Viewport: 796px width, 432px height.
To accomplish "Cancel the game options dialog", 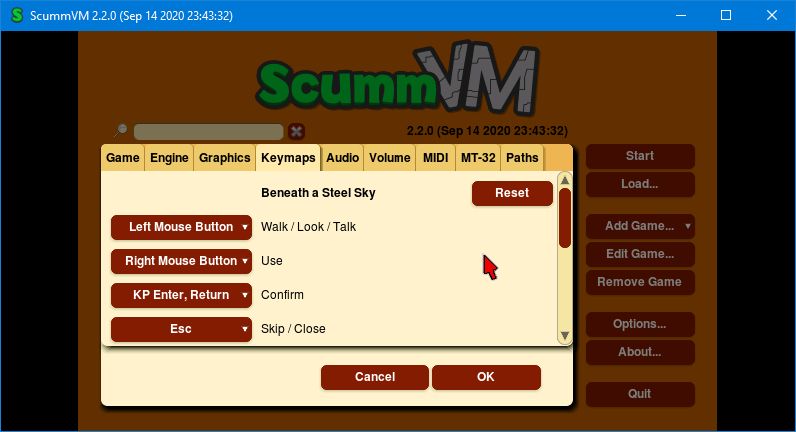I will (375, 377).
